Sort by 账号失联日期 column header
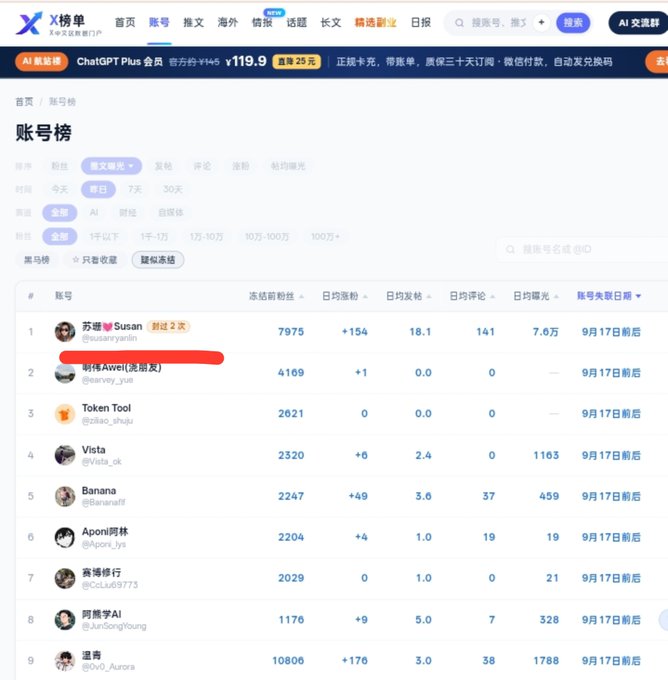The height and width of the screenshot is (680, 668). pyautogui.click(x=609, y=296)
